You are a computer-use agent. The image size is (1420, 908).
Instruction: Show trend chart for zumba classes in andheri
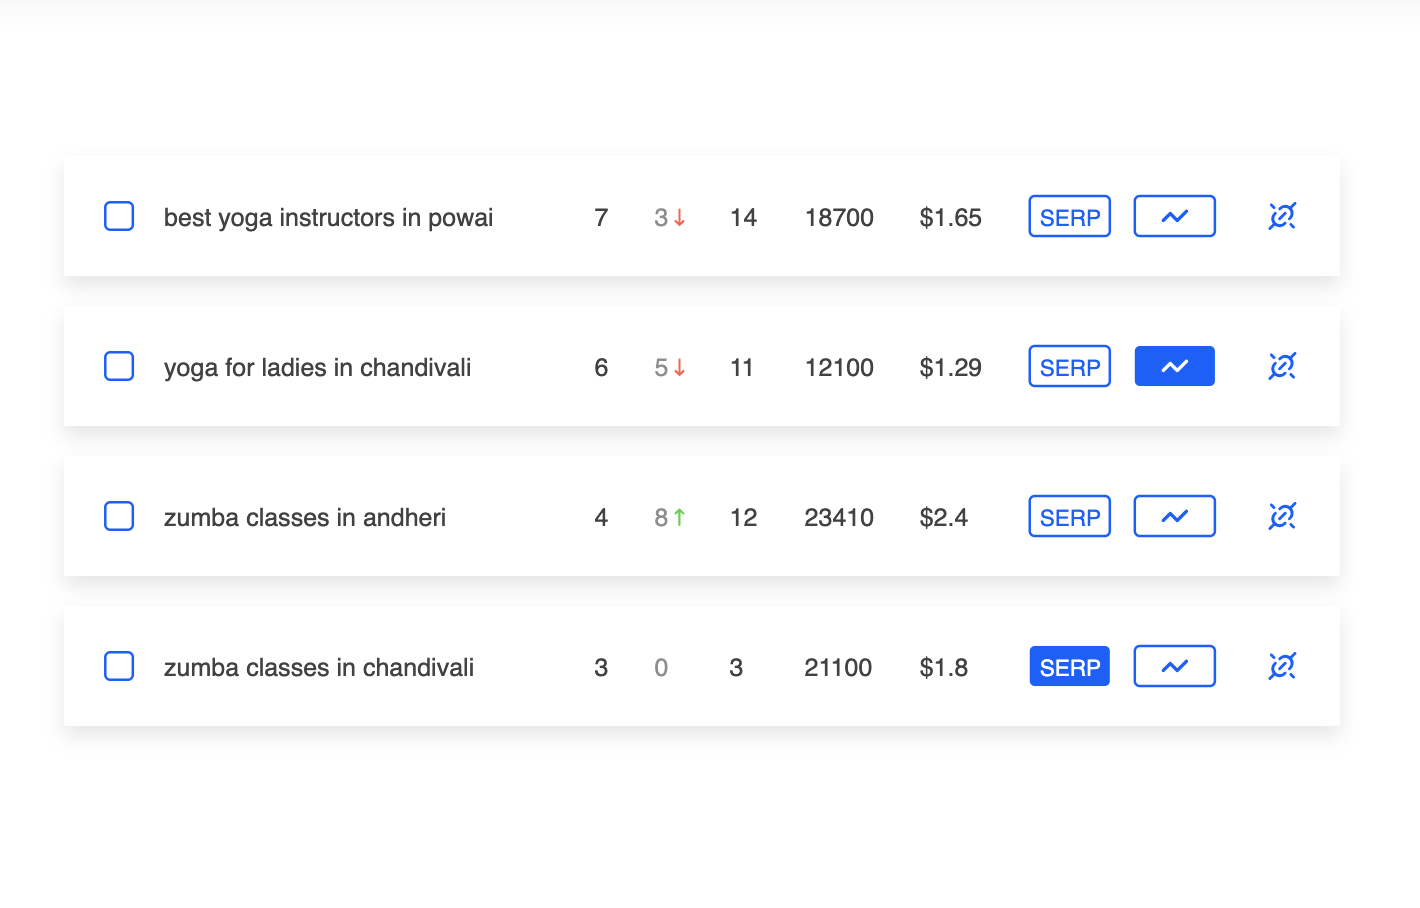point(1174,516)
